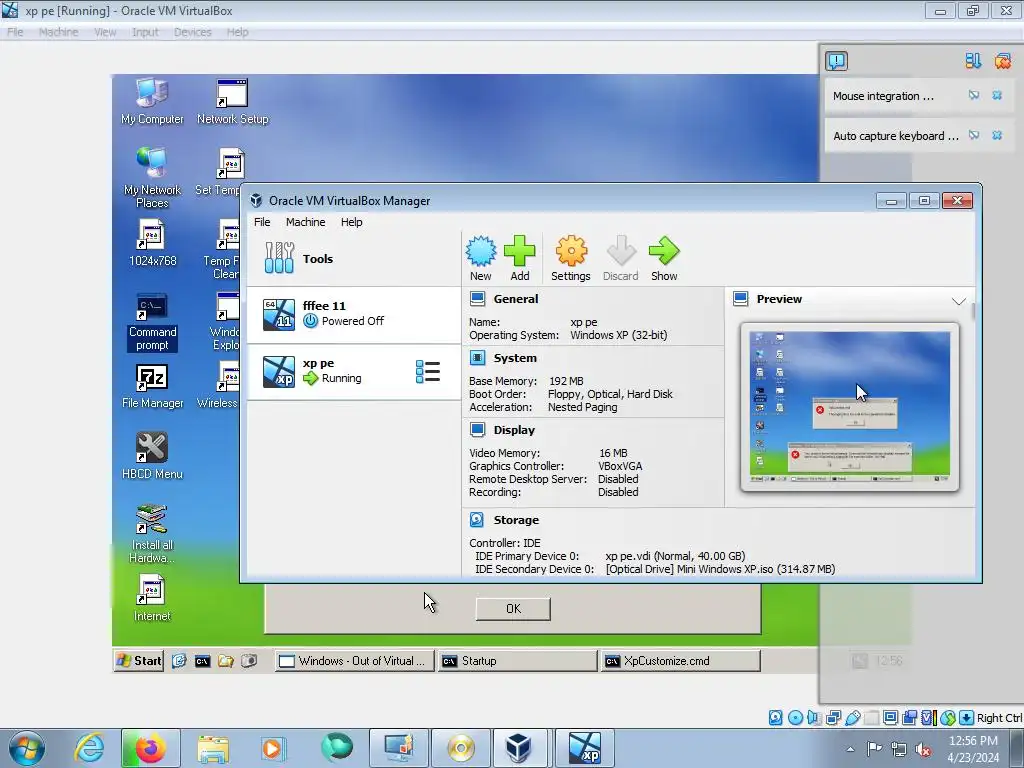Switch to Windows - Out of Virtual taskbar item

[353, 661]
